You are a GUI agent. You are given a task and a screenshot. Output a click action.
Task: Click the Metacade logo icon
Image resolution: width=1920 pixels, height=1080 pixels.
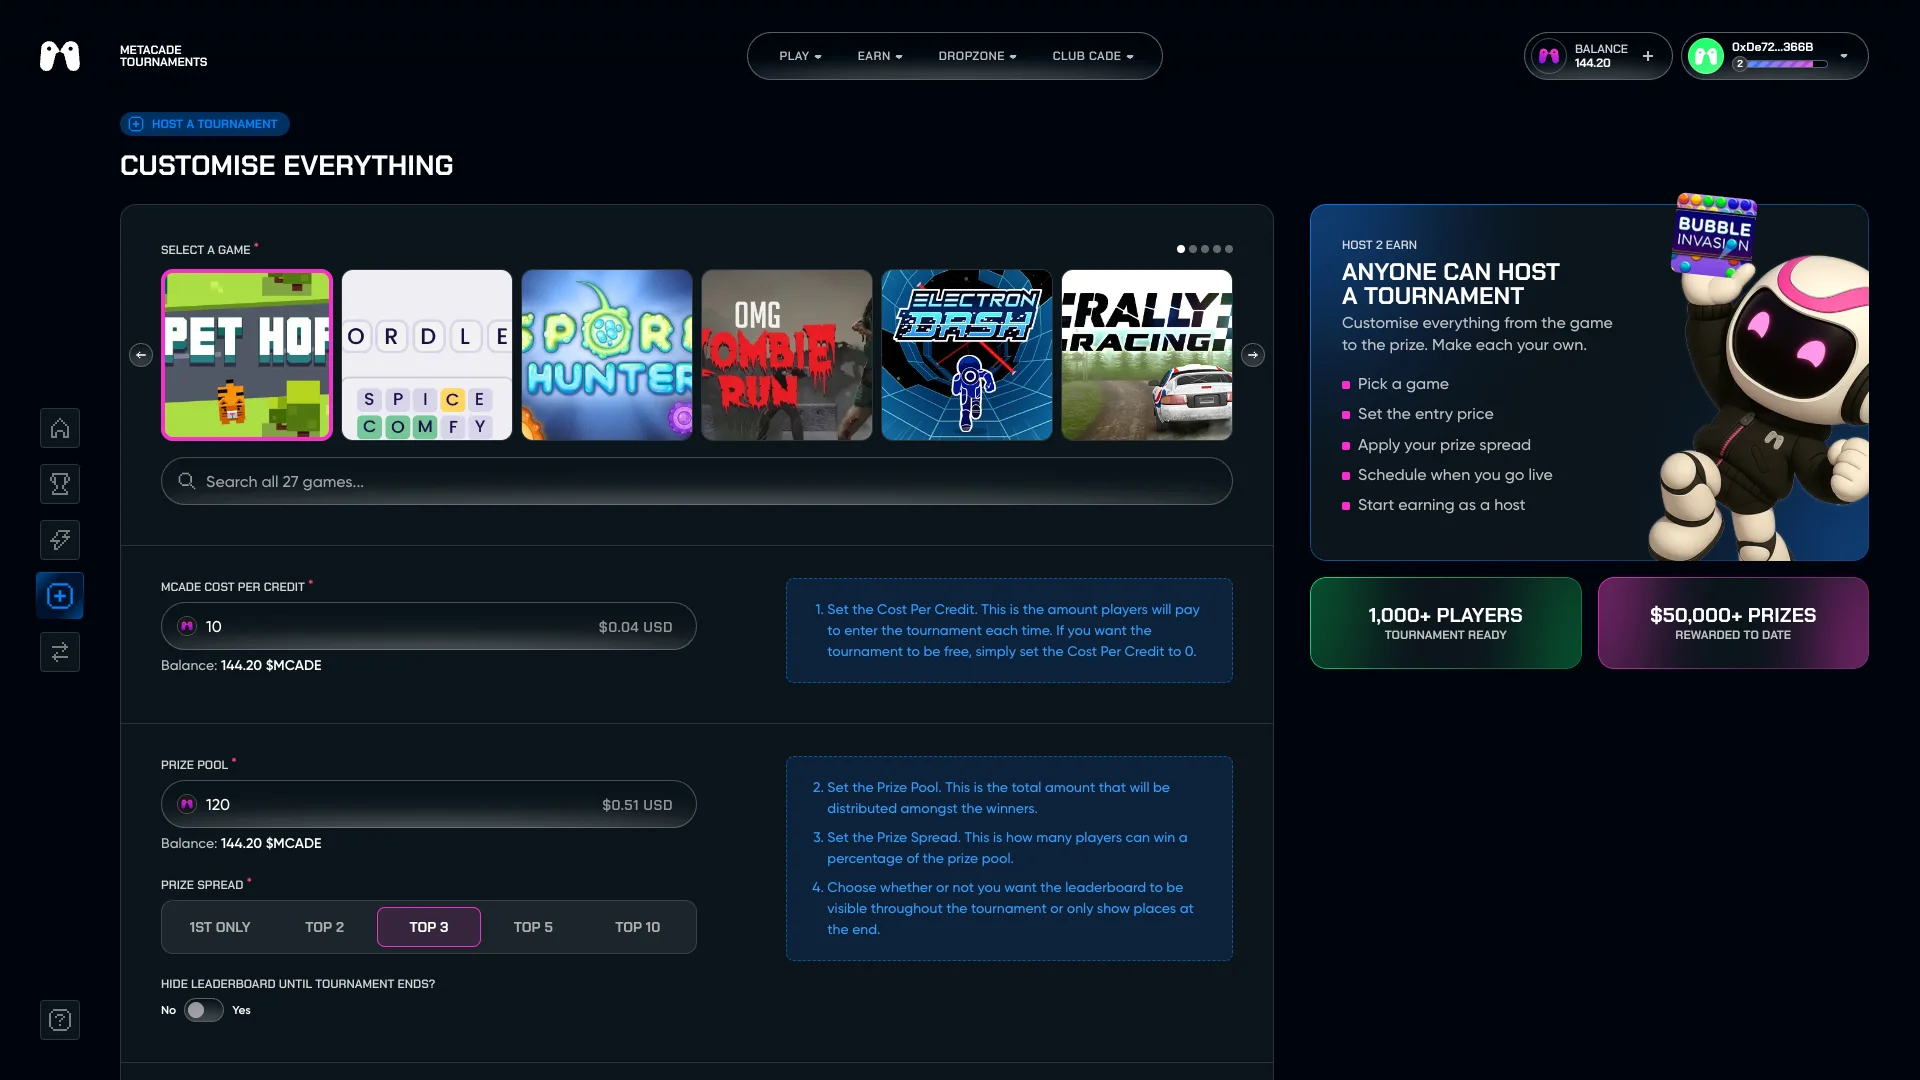(60, 56)
